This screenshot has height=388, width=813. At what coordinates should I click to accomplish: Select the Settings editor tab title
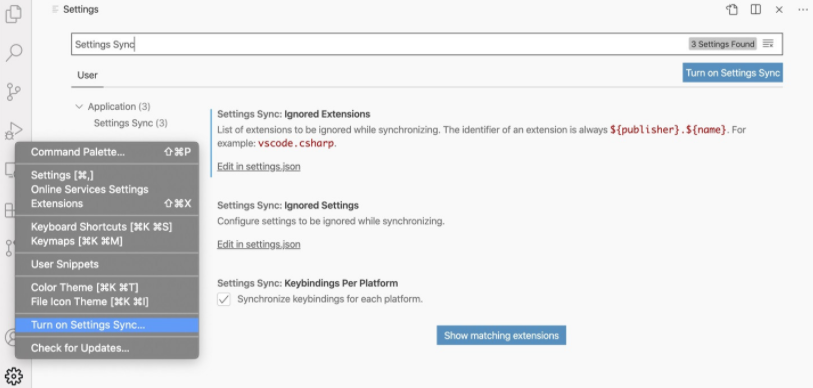[80, 9]
